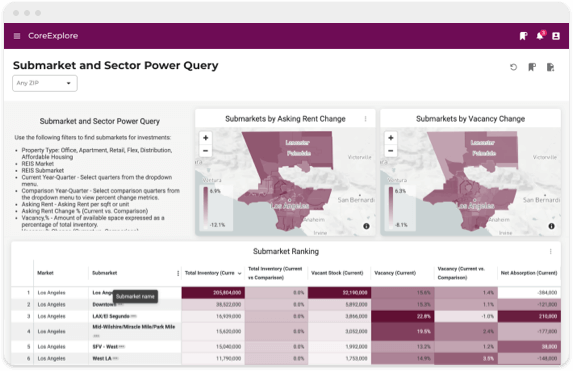Click the -177,000 net absorption cell
This screenshot has width=573, height=371.
click(529, 331)
